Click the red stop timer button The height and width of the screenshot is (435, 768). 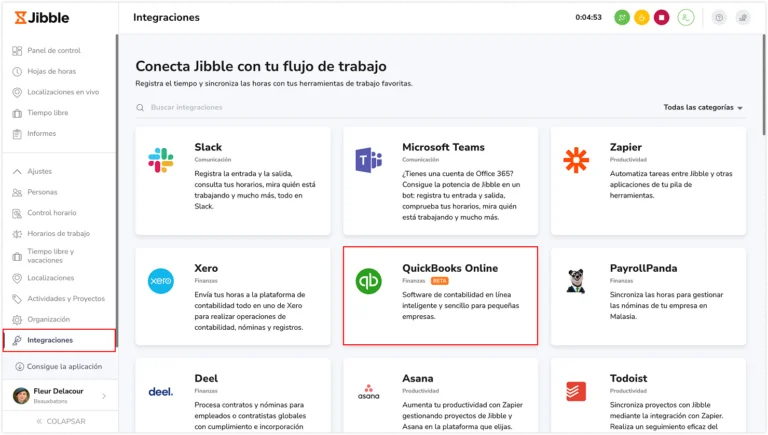pos(661,18)
